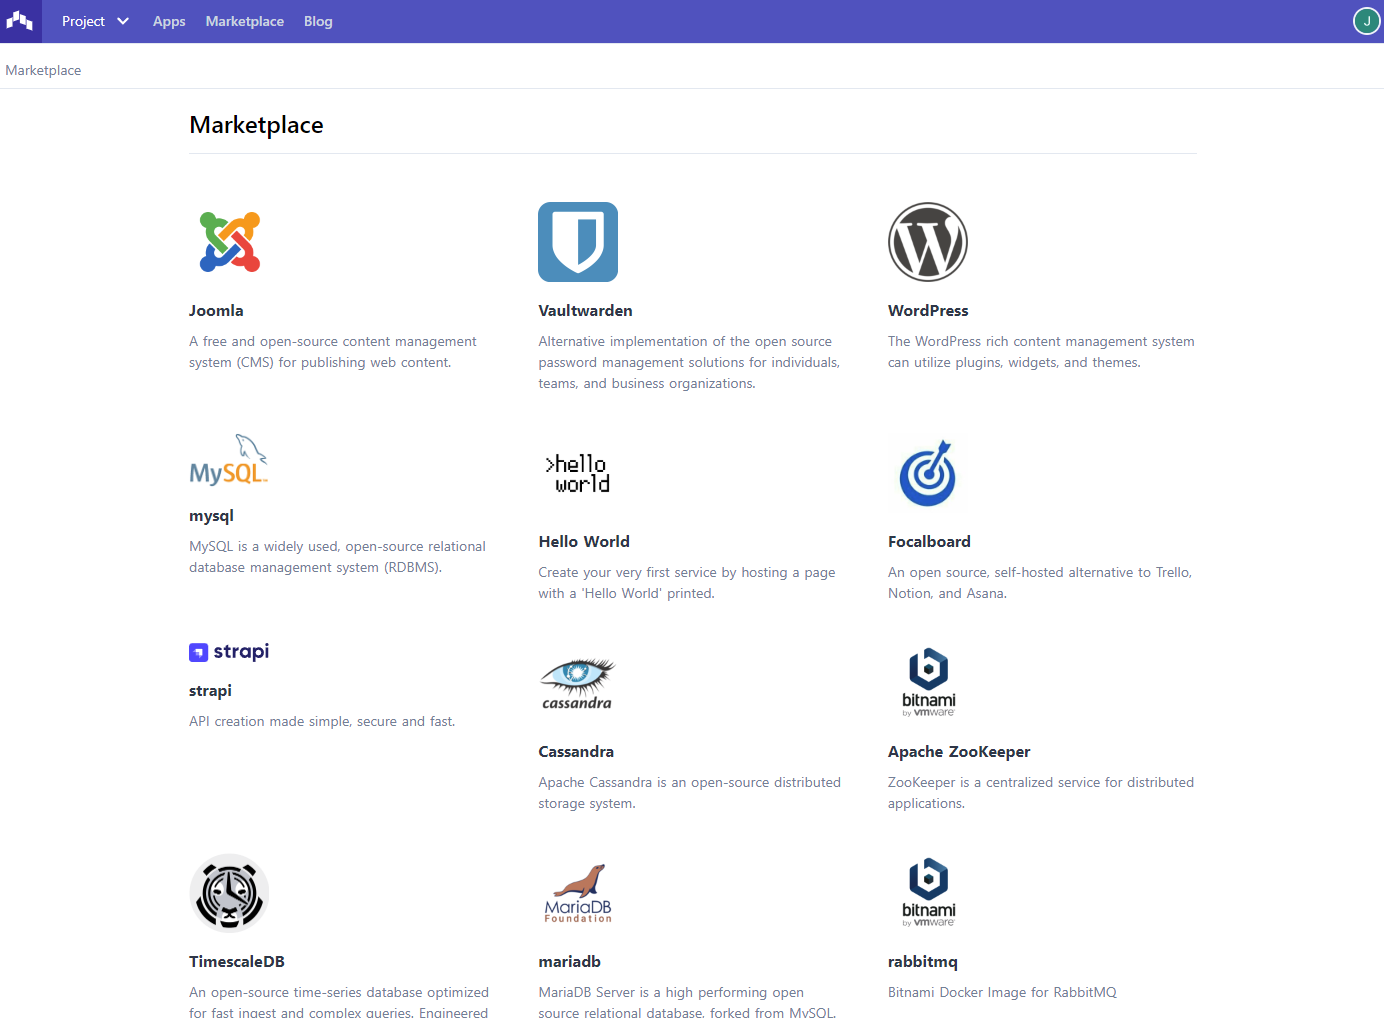Viewport: 1384px width, 1018px height.
Task: Click MariaDB Server description text
Action: [x=687, y=1002]
